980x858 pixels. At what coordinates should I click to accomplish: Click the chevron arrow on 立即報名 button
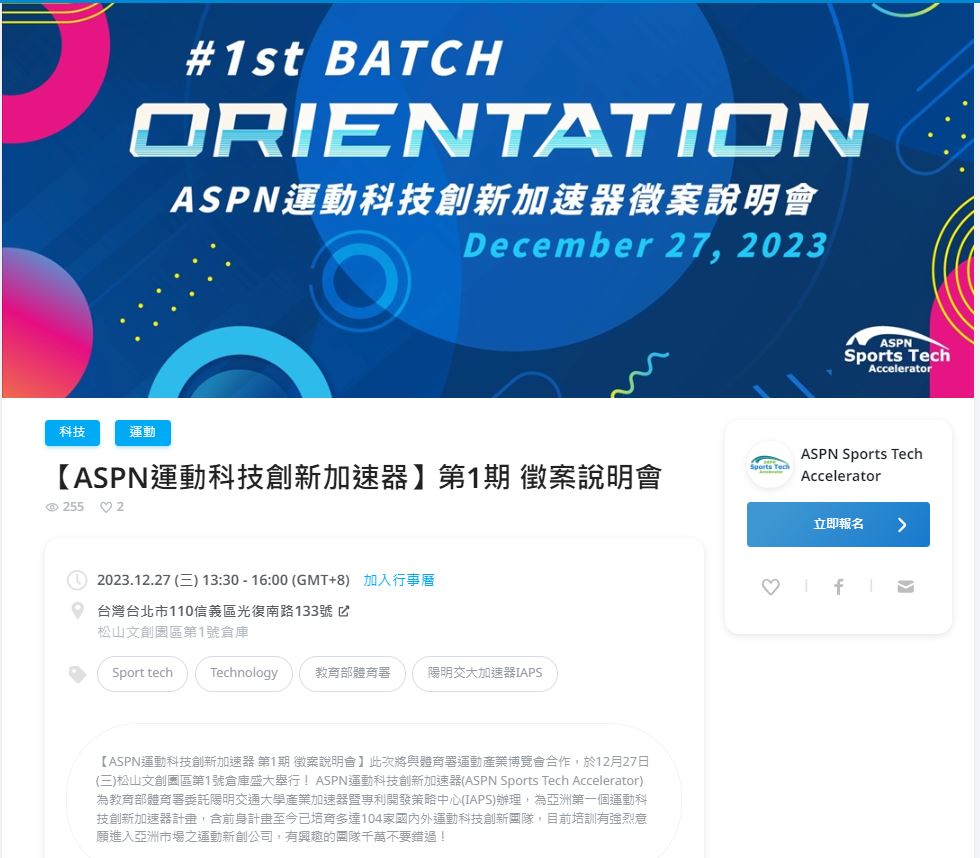[902, 525]
